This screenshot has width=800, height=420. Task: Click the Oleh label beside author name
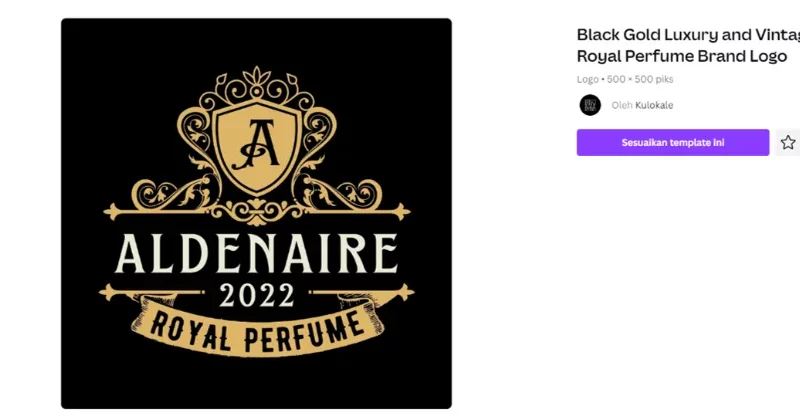[622, 105]
